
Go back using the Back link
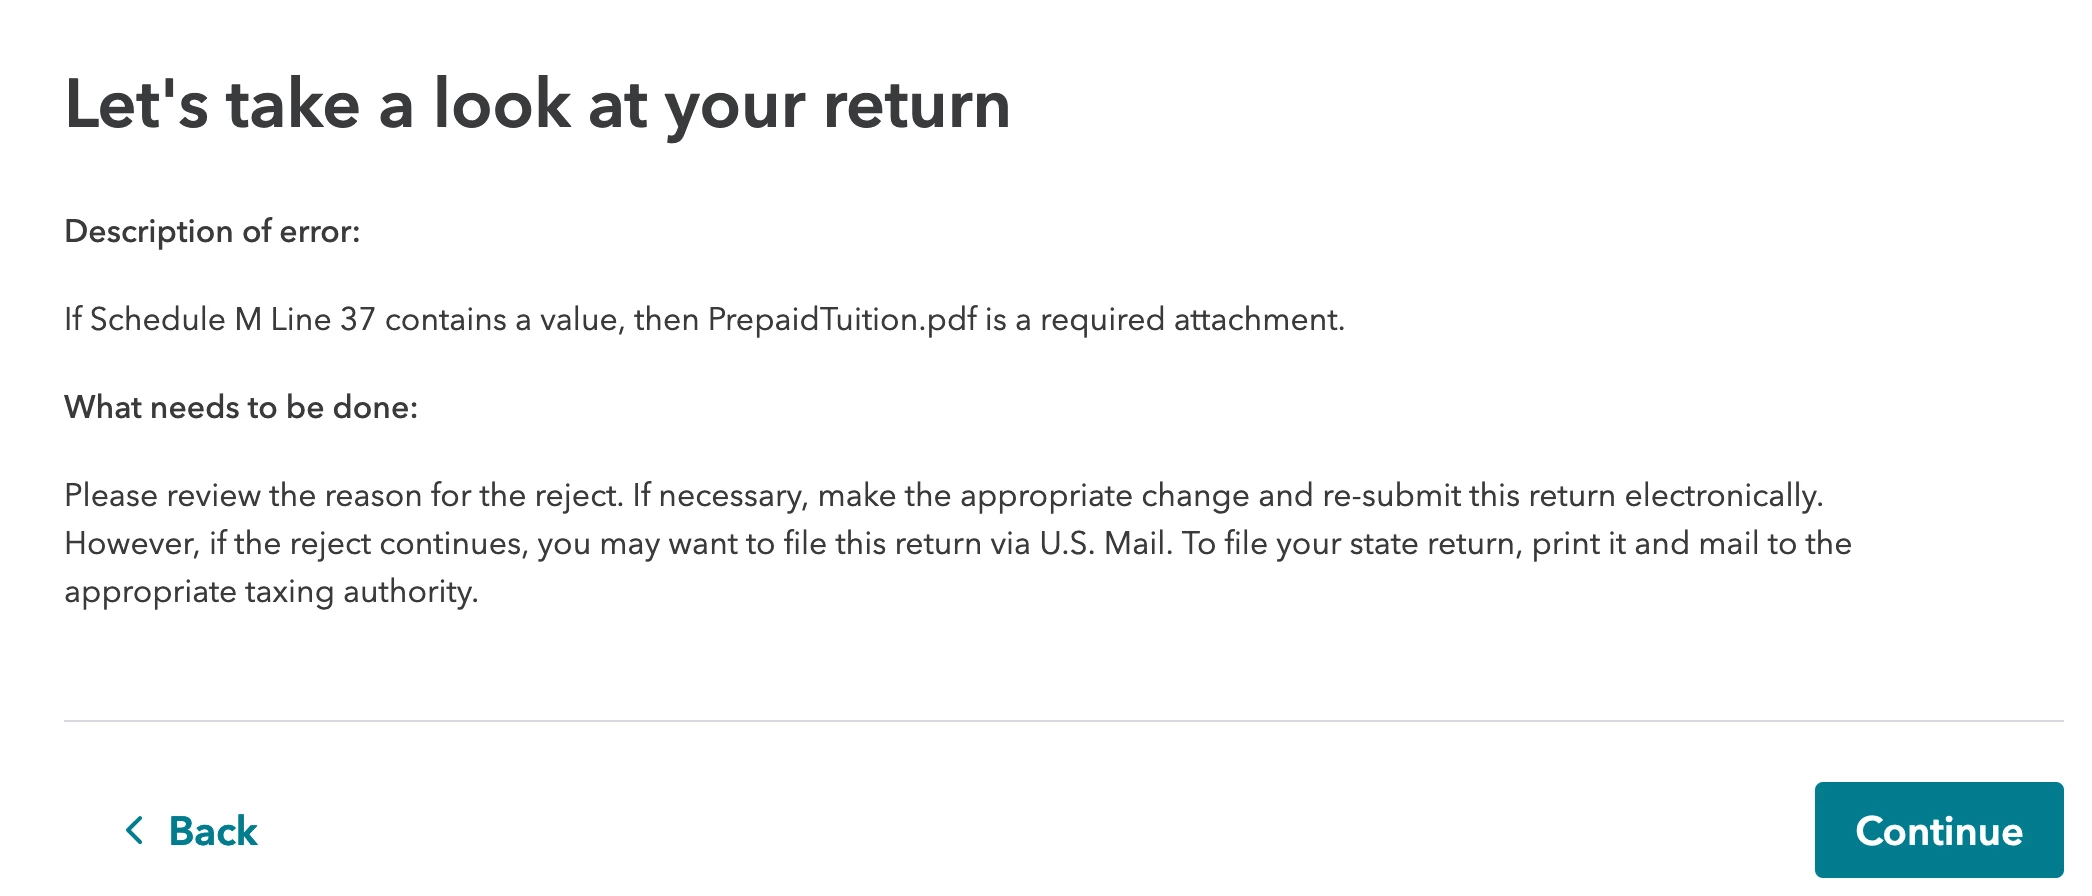point(191,831)
